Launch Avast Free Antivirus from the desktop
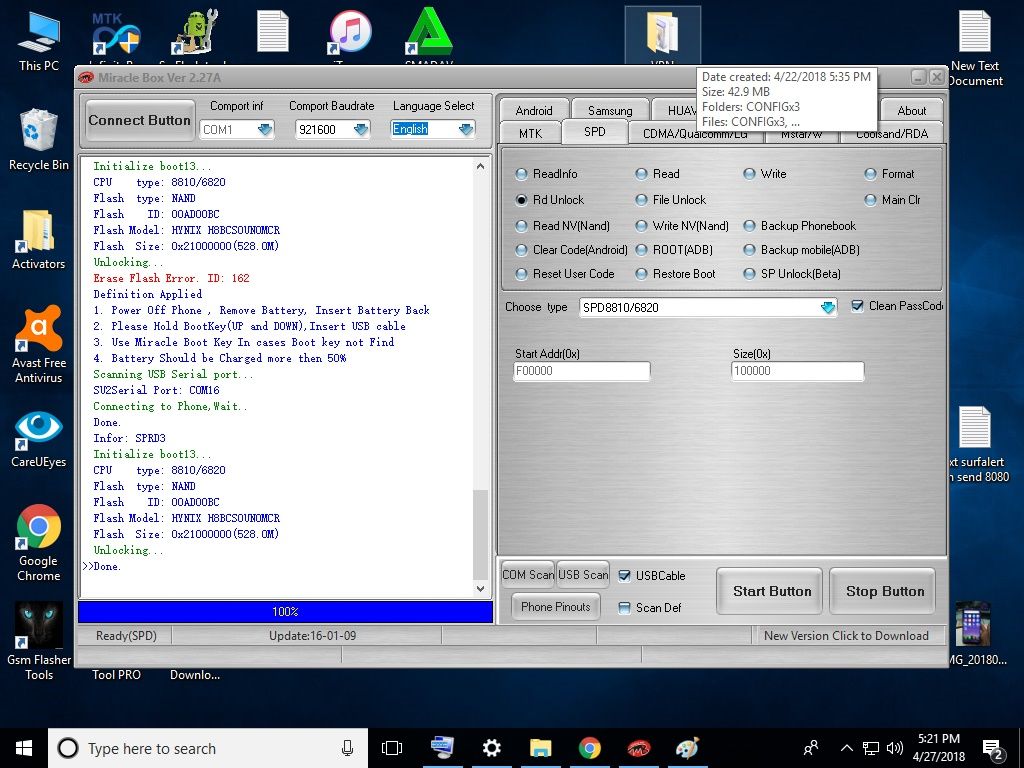Image resolution: width=1024 pixels, height=768 pixels. tap(39, 344)
